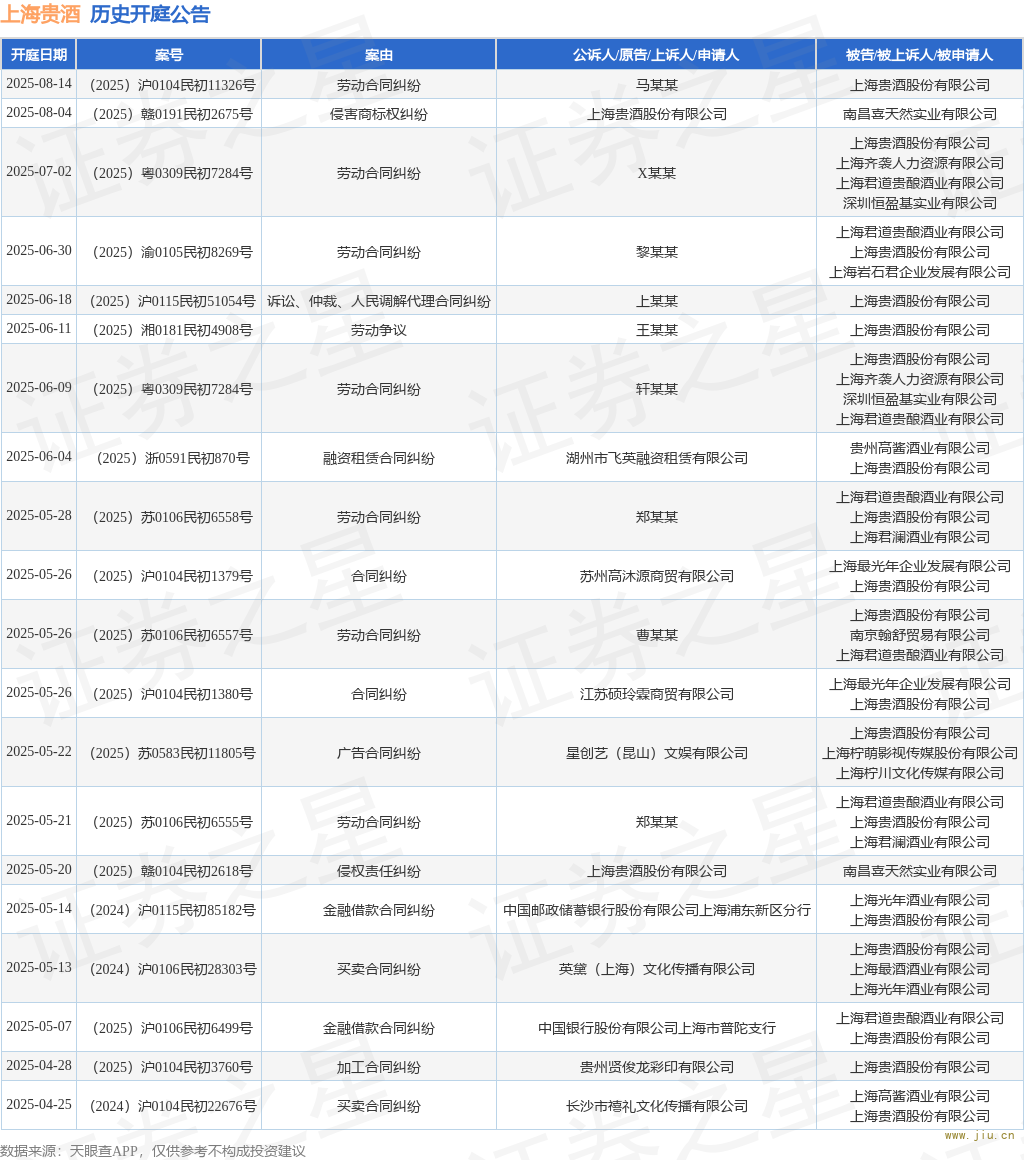1024x1160 pixels.
Task: Select case number (2025)沪0104民初1379号
Action: [172, 576]
